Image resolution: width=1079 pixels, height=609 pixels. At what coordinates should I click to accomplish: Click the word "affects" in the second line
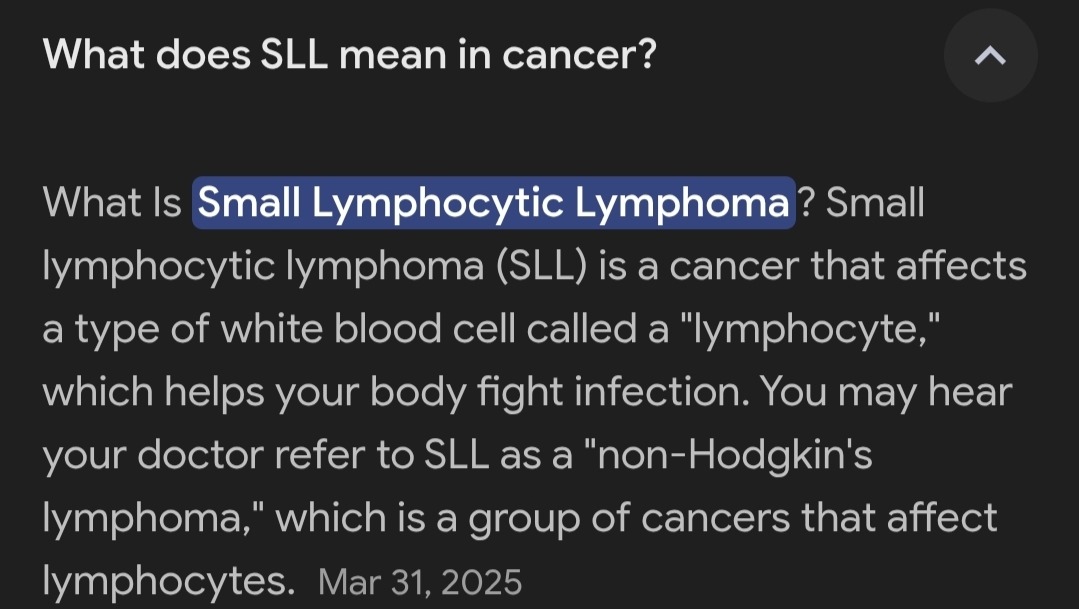coord(961,265)
